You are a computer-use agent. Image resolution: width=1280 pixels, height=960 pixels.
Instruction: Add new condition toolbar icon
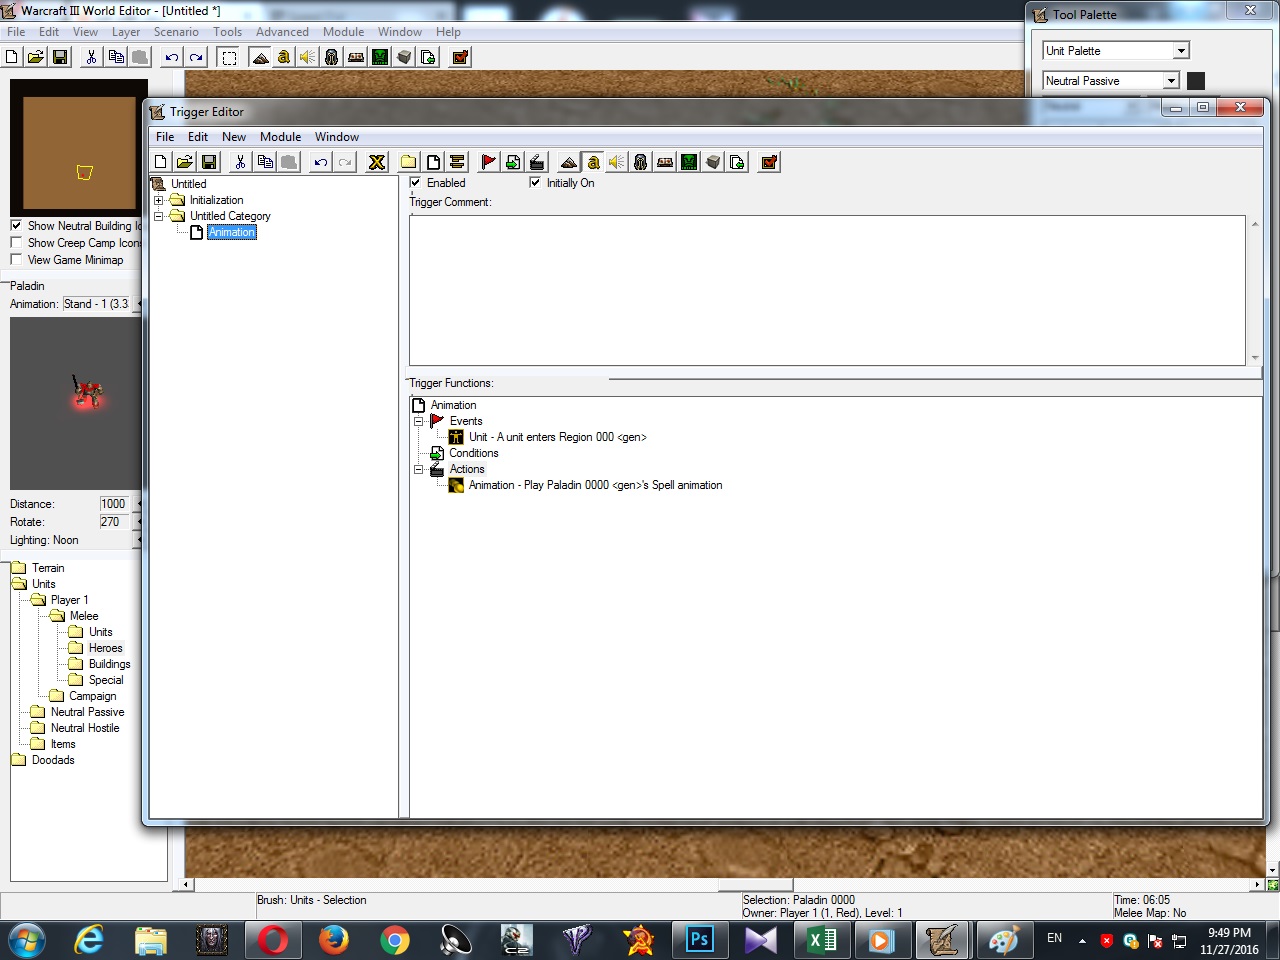coord(513,162)
